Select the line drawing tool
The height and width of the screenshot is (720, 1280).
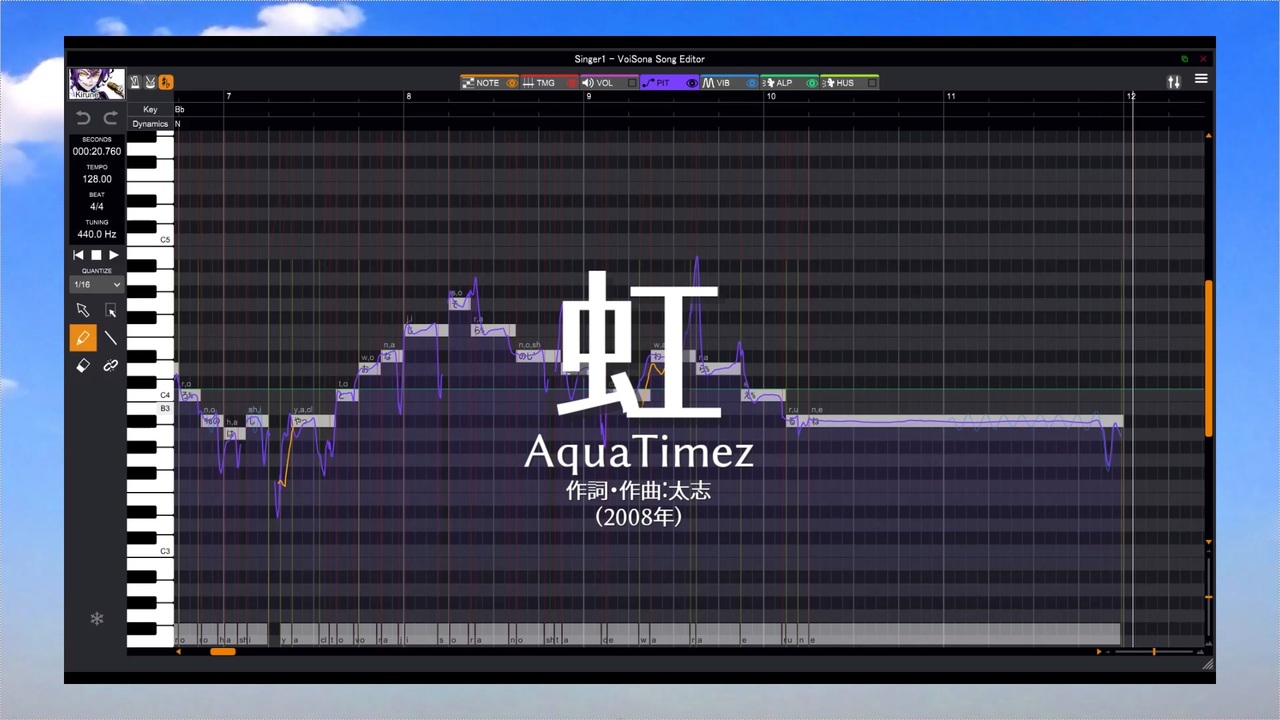tap(110, 338)
